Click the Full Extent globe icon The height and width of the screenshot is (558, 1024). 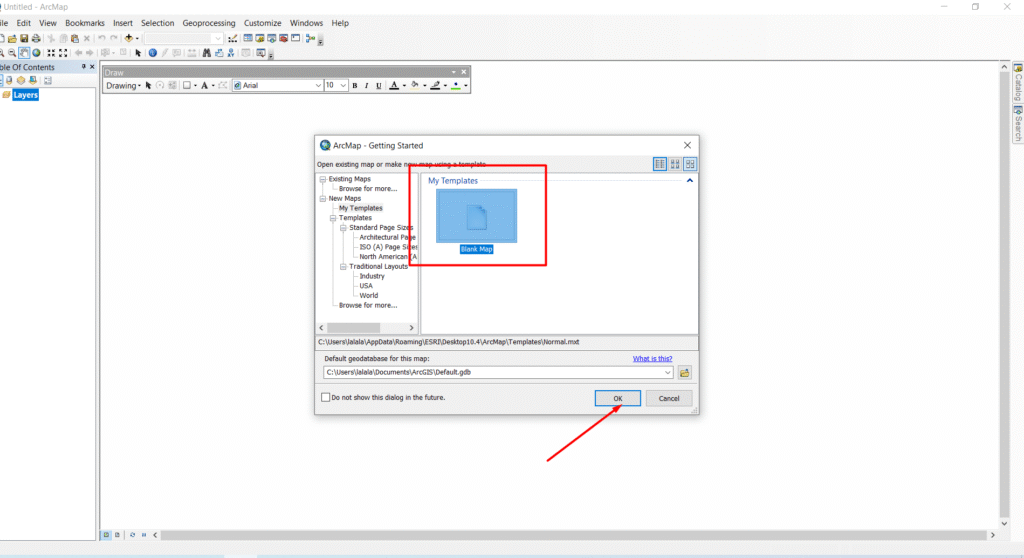36,53
